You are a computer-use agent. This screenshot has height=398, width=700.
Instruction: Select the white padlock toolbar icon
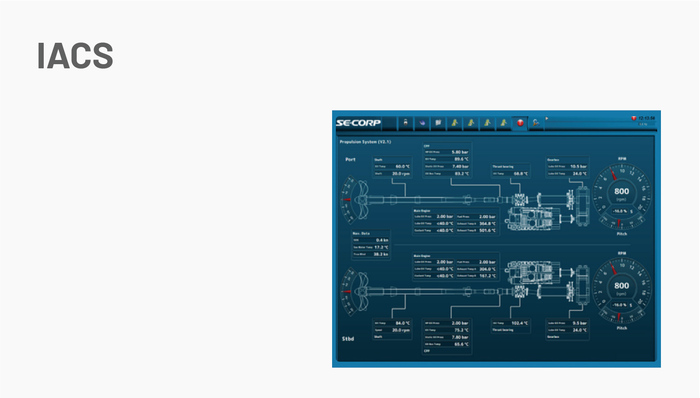[x=405, y=122]
